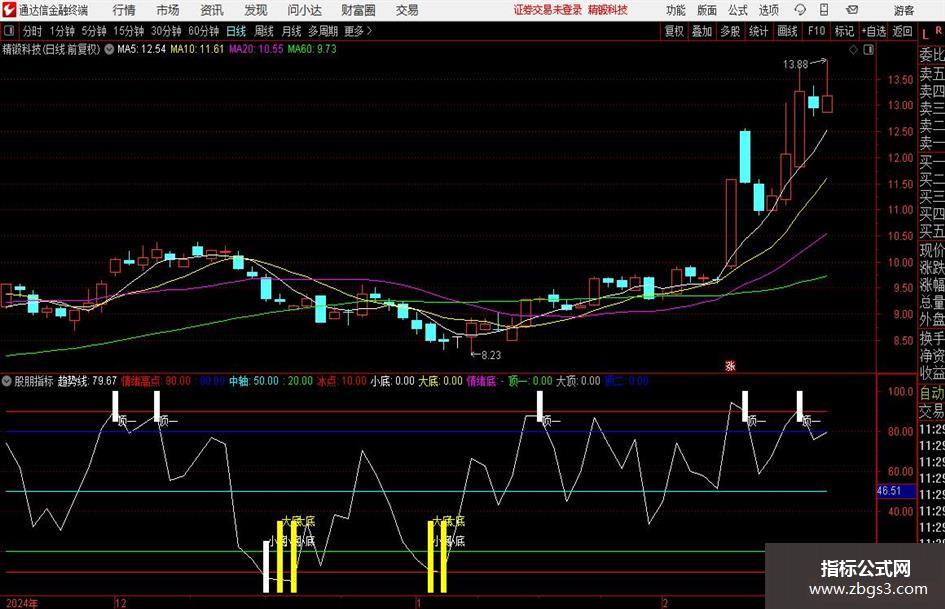Click the diamond icon above the chart
The image size is (945, 609).
853,50
